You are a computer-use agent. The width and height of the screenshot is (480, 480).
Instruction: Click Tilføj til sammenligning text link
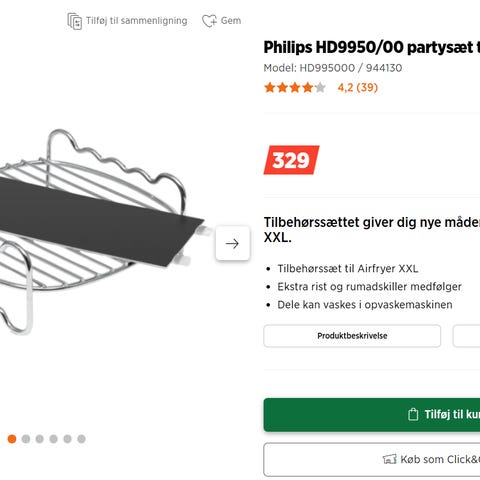tap(137, 21)
